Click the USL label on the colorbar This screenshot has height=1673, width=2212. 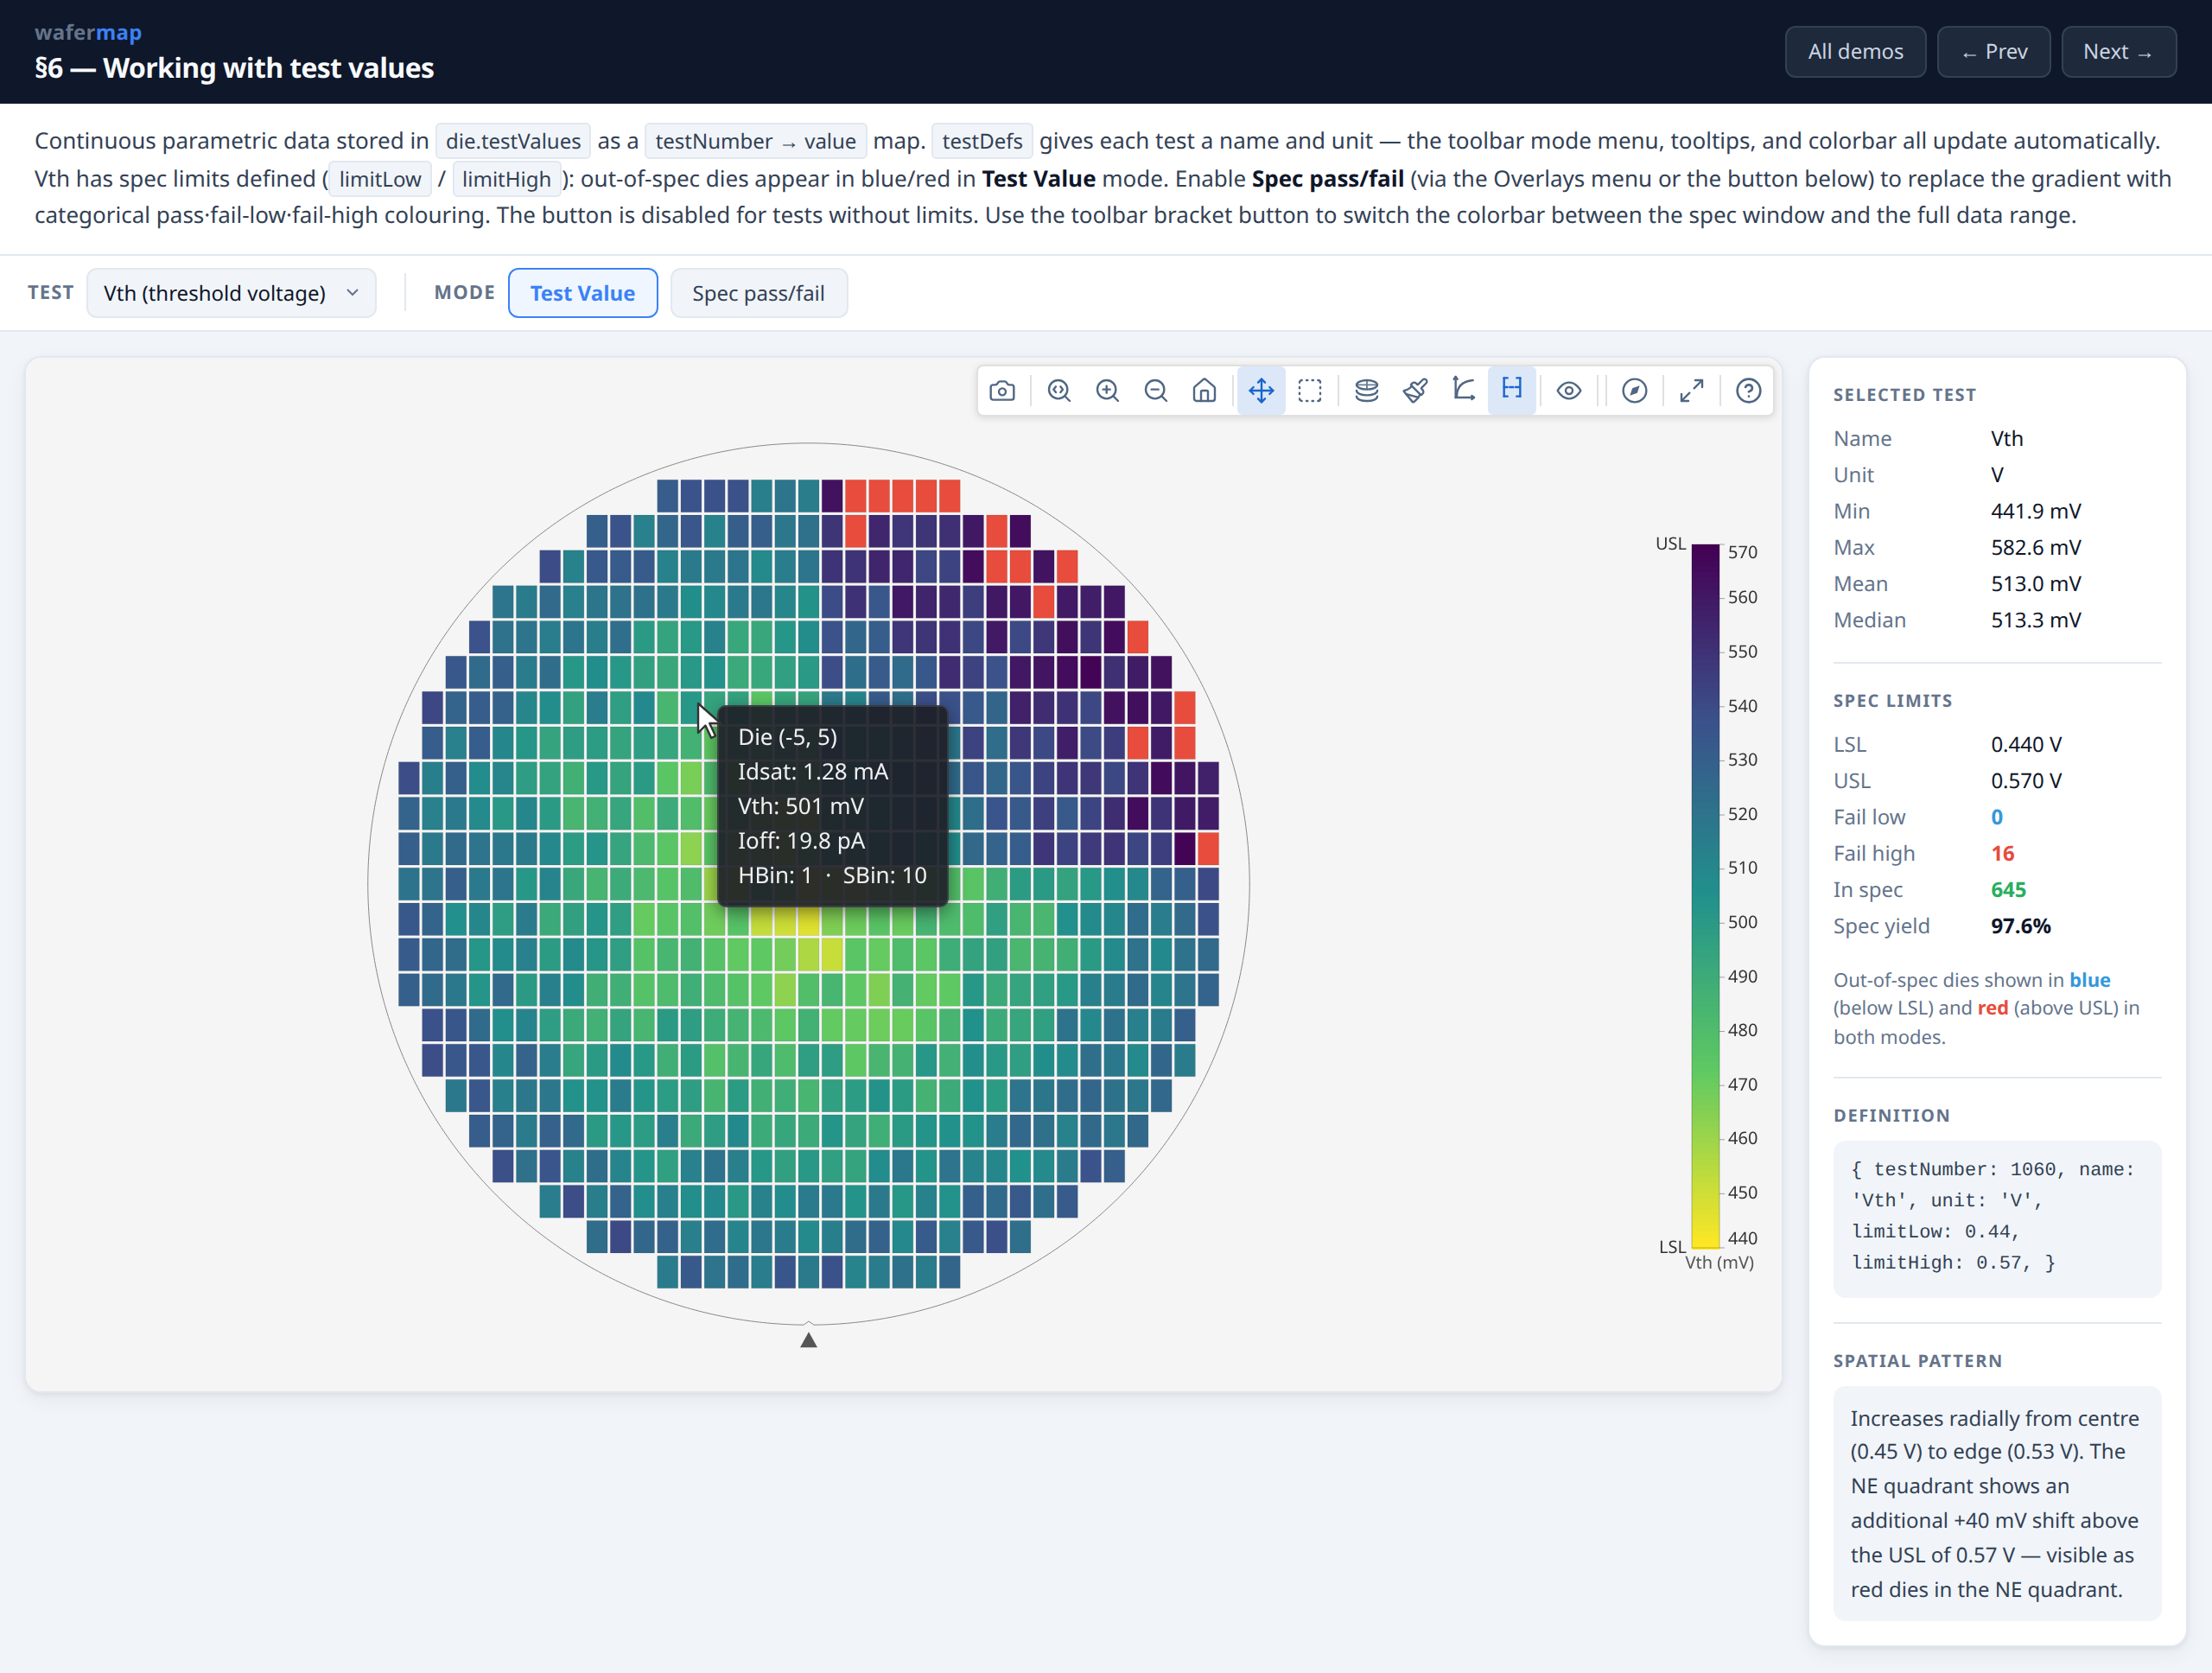(x=1670, y=544)
